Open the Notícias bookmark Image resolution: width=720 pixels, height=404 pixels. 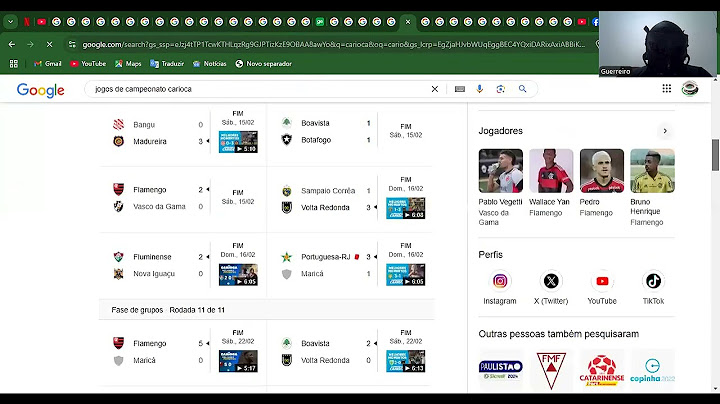pyautogui.click(x=209, y=64)
